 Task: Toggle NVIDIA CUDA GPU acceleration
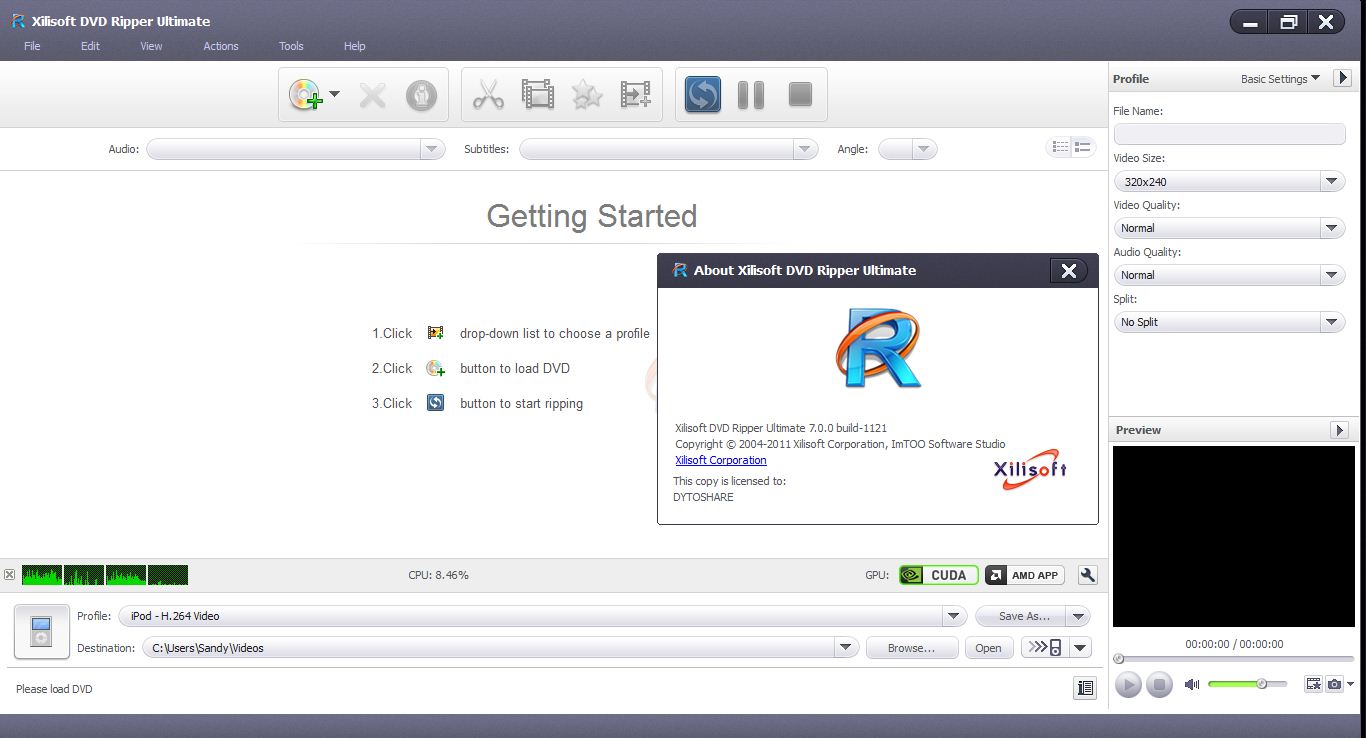pyautogui.click(x=938, y=575)
